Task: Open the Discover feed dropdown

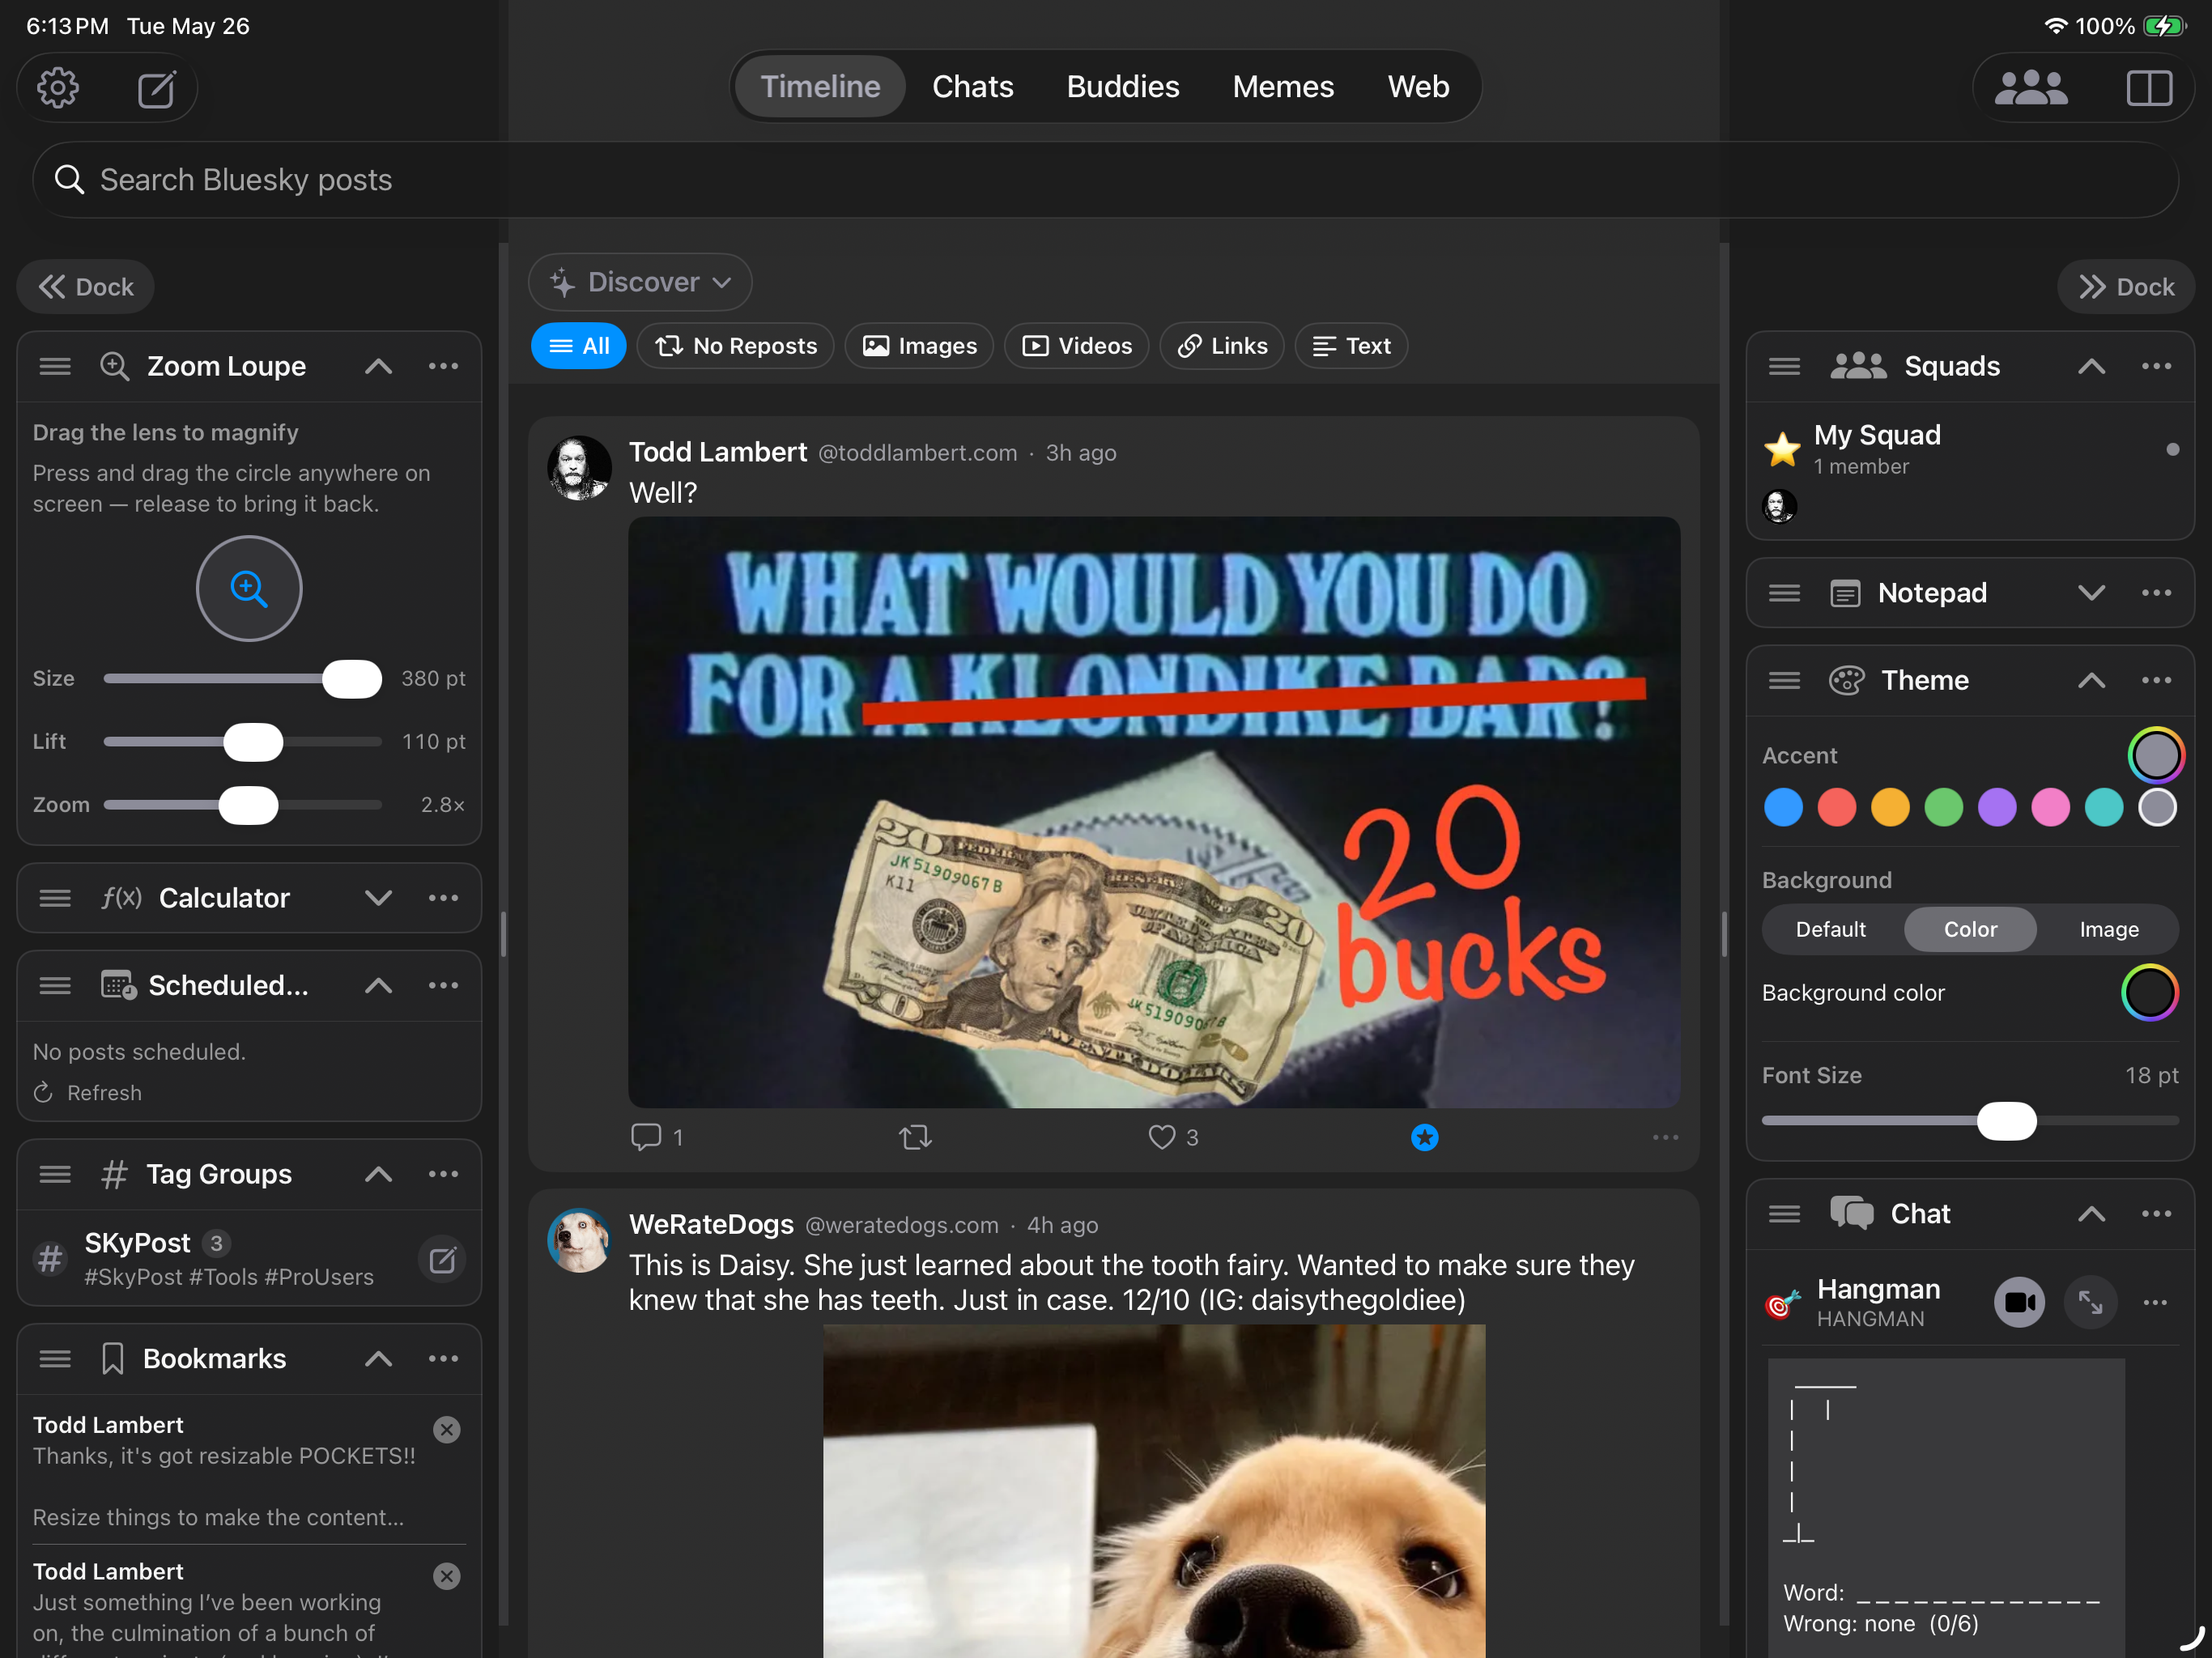Action: click(x=640, y=282)
